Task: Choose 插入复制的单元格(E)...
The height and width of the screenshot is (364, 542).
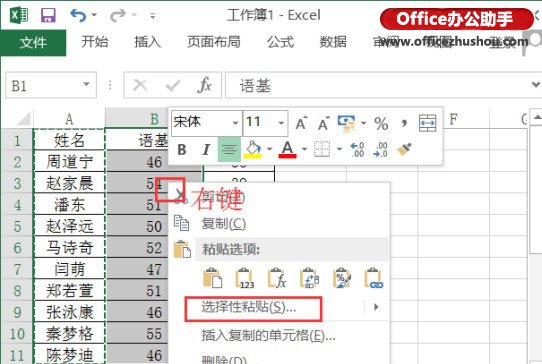Action: pyautogui.click(x=268, y=335)
